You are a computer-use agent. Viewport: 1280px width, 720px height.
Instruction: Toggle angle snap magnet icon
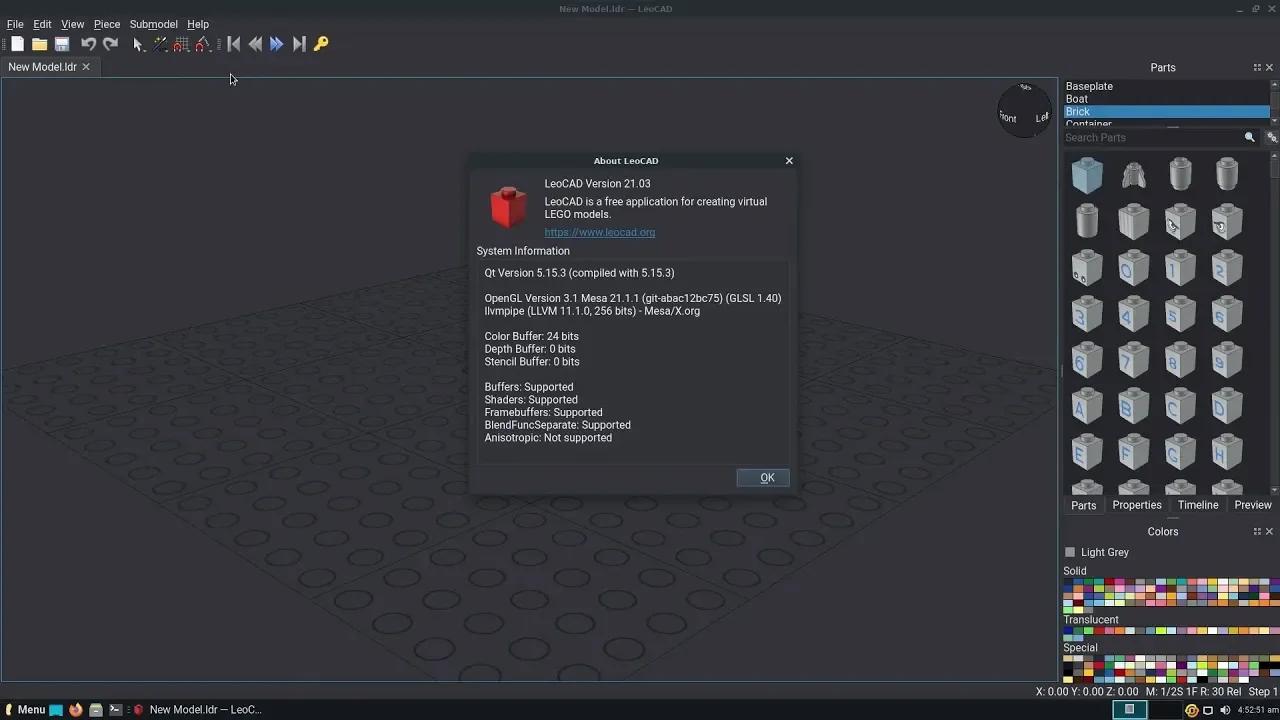click(x=202, y=43)
